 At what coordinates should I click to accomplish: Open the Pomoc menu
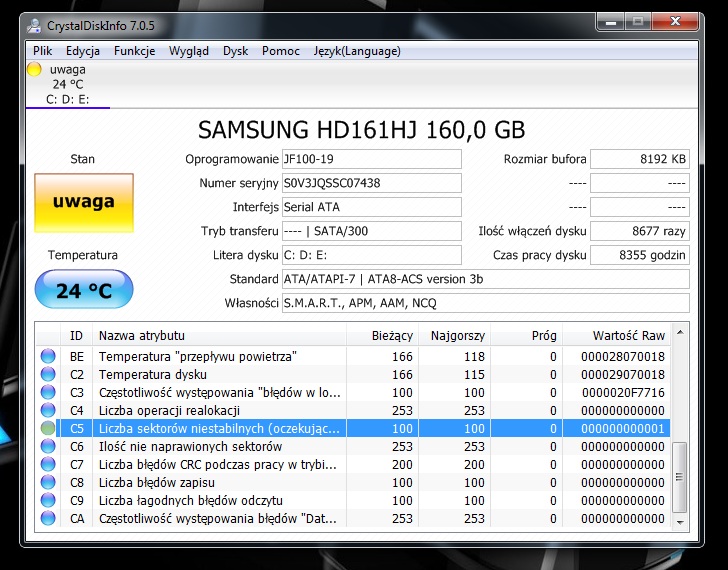280,51
